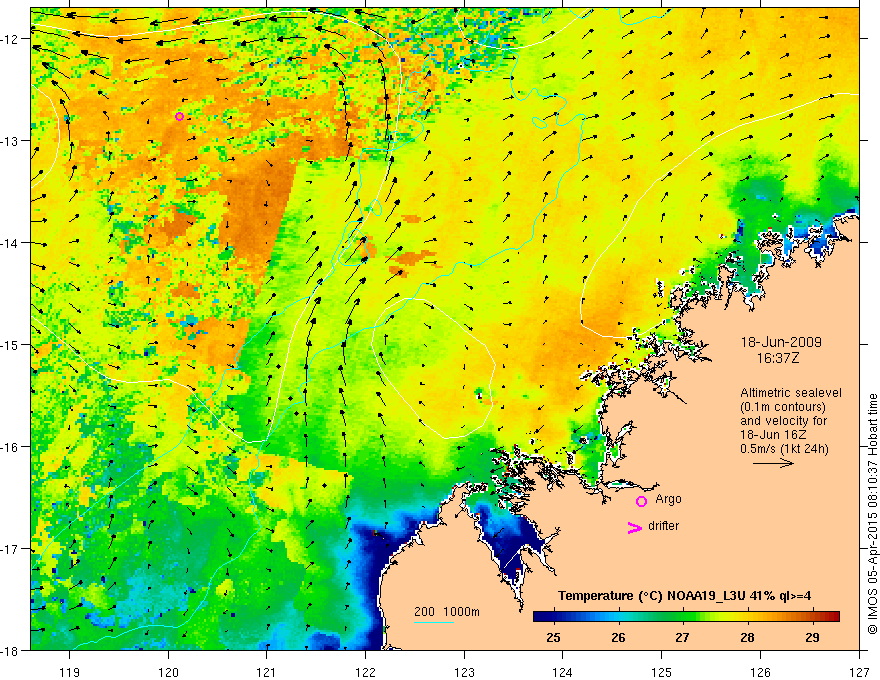Click the 18-Jun-2009 date label
This screenshot has width=880, height=680.
point(781,342)
